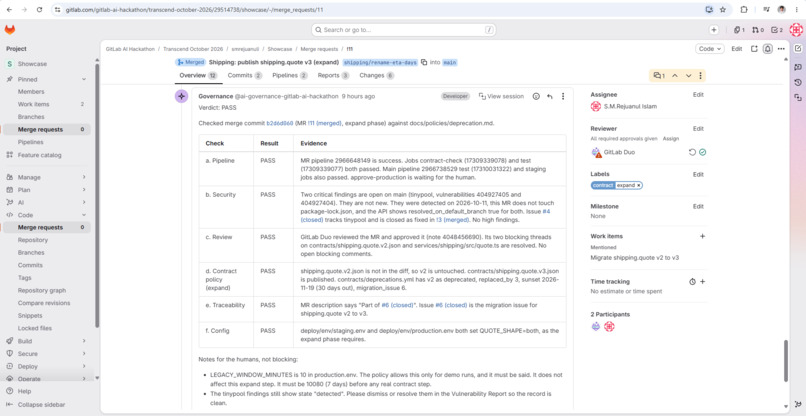Edit the Labels field
806x416 pixels.
point(698,174)
